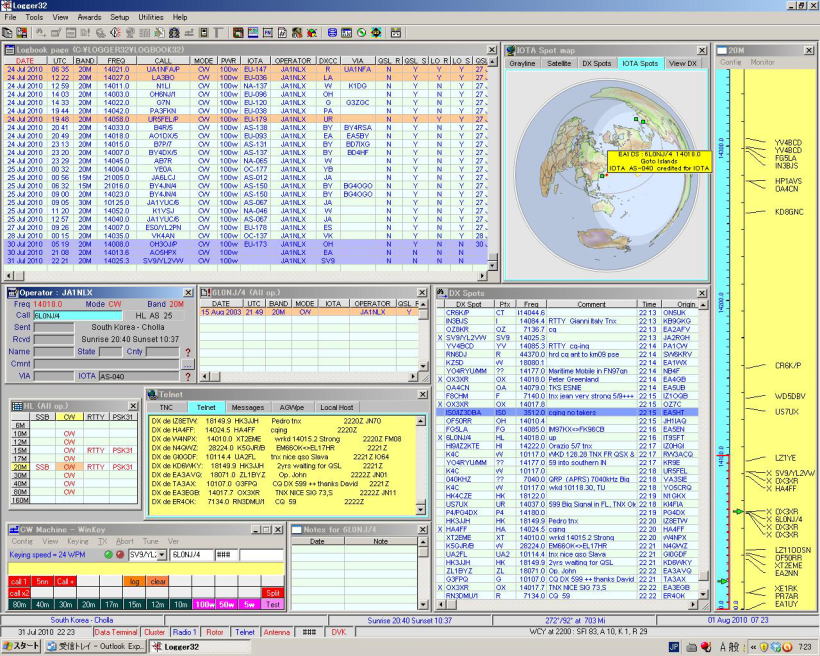Click the red-and-blue logbook toolbar icon

click(21, 33)
